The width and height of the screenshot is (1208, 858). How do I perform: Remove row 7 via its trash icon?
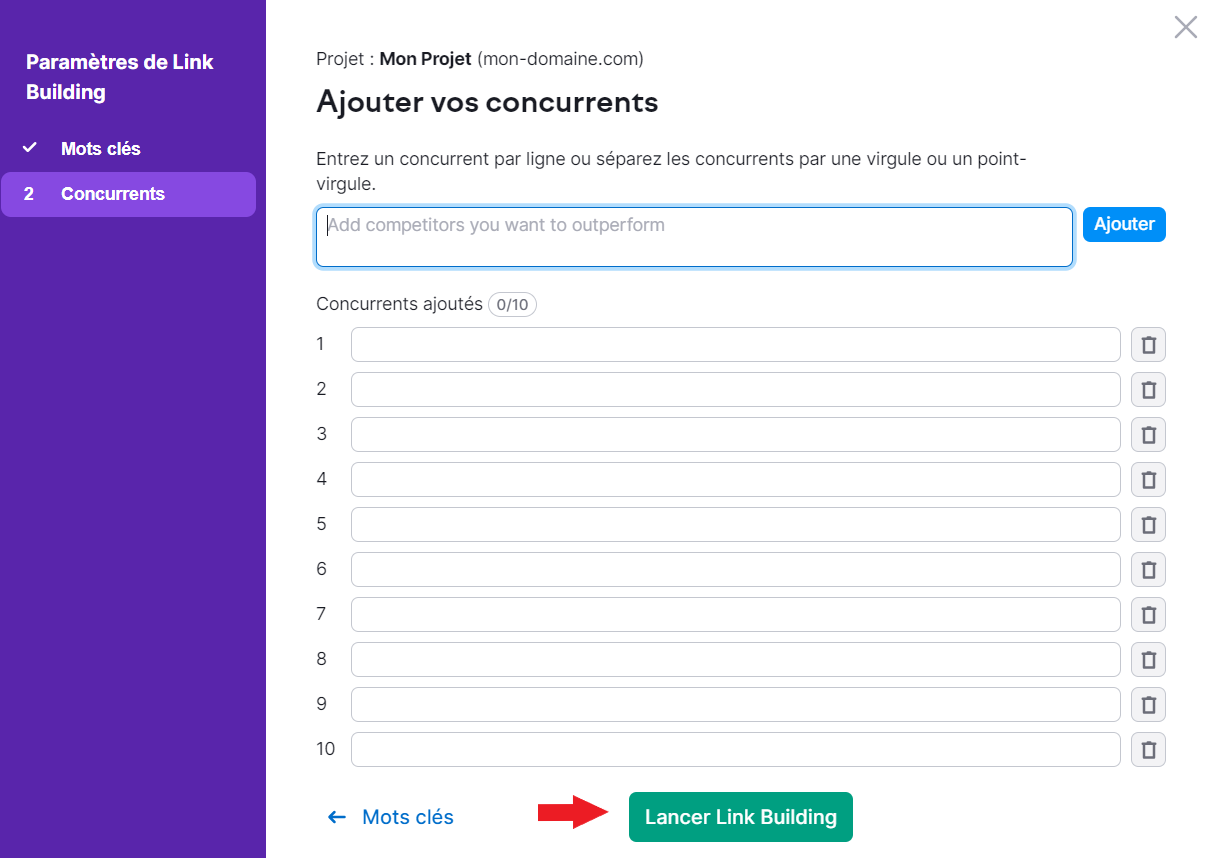click(x=1148, y=614)
